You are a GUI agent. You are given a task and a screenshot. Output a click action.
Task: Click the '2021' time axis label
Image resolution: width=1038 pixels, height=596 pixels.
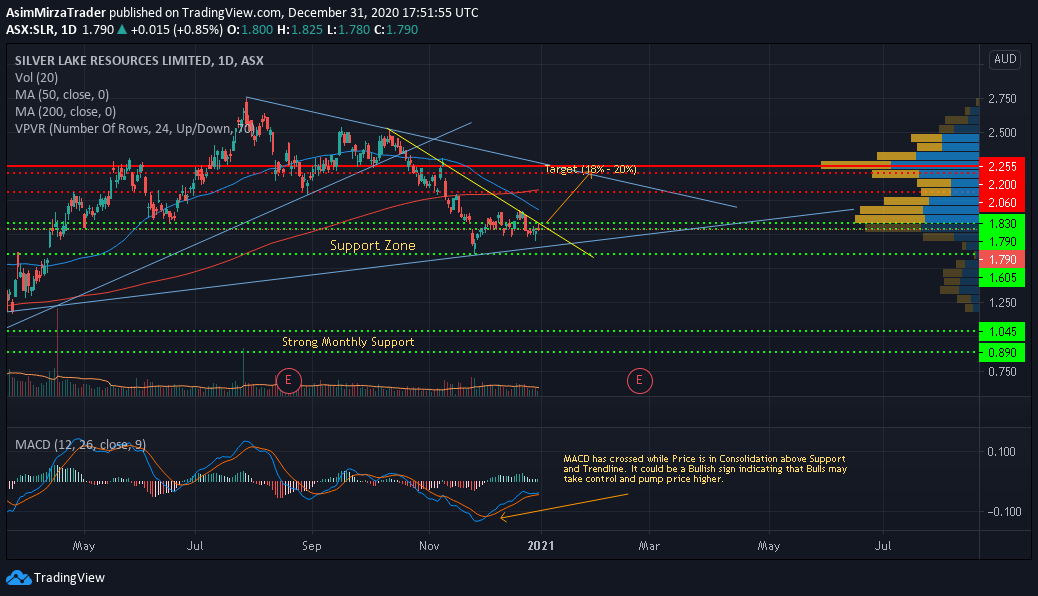click(x=541, y=546)
